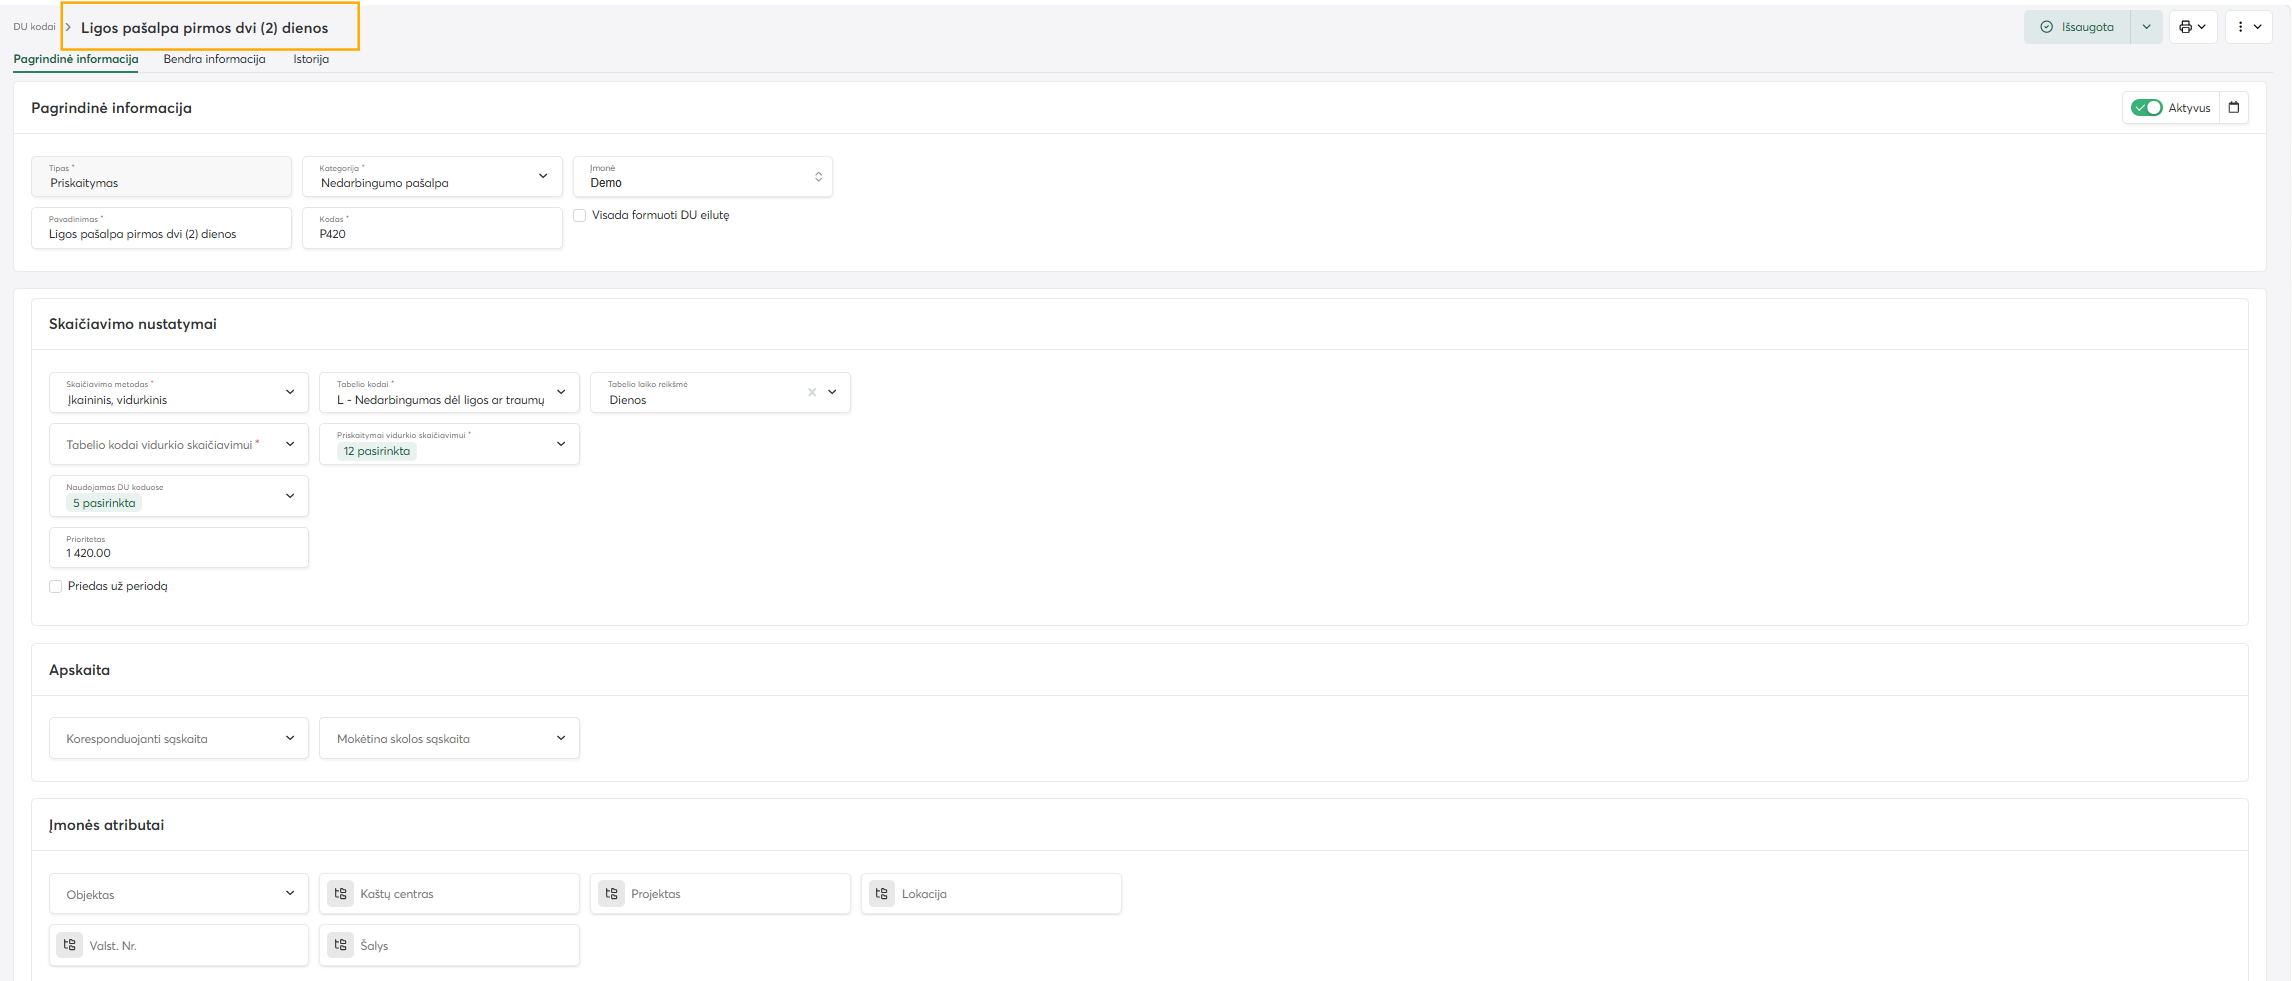
Task: Open the Koresponduojanti sąskaita dropdown
Action: click(179, 738)
